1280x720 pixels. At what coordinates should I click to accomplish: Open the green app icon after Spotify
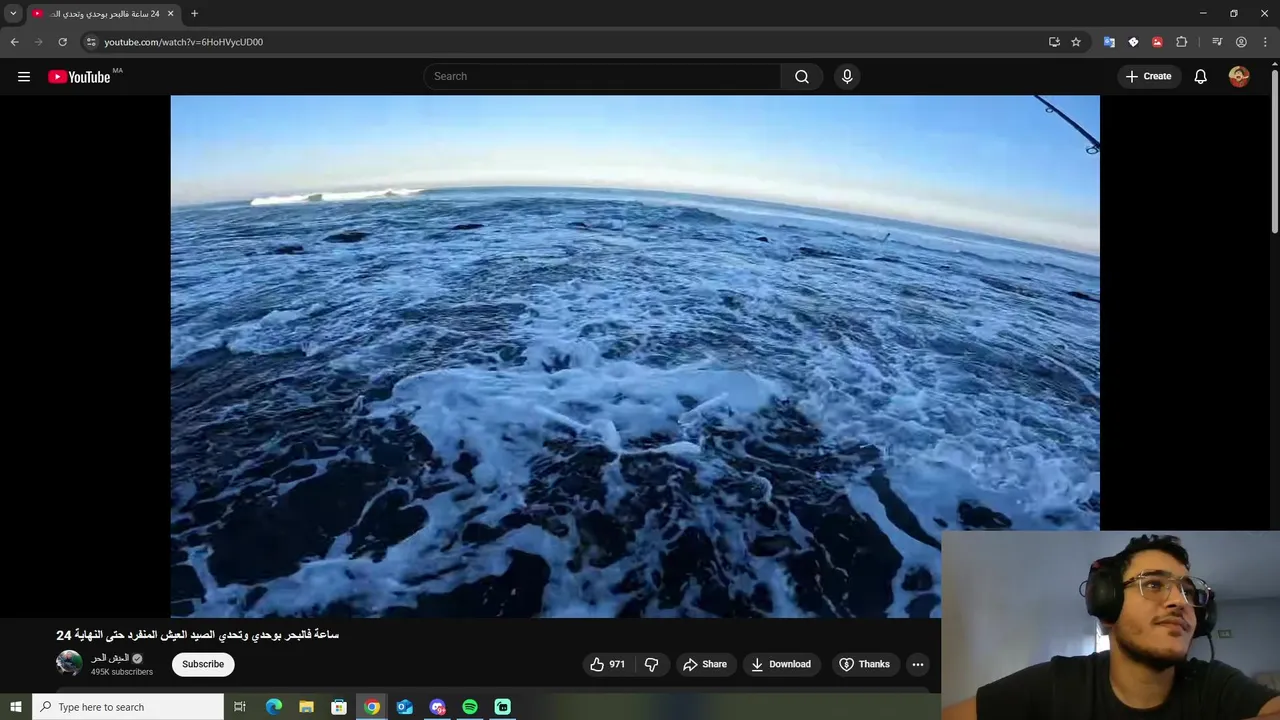[x=503, y=707]
